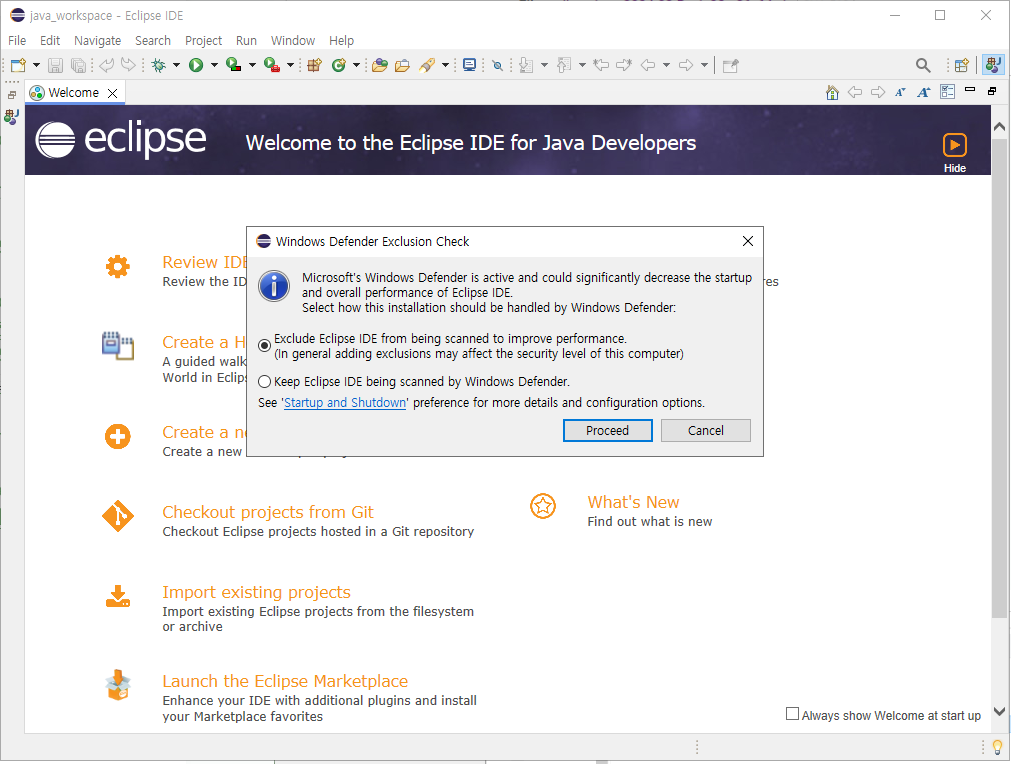Click the Customize page icon

coord(947,92)
